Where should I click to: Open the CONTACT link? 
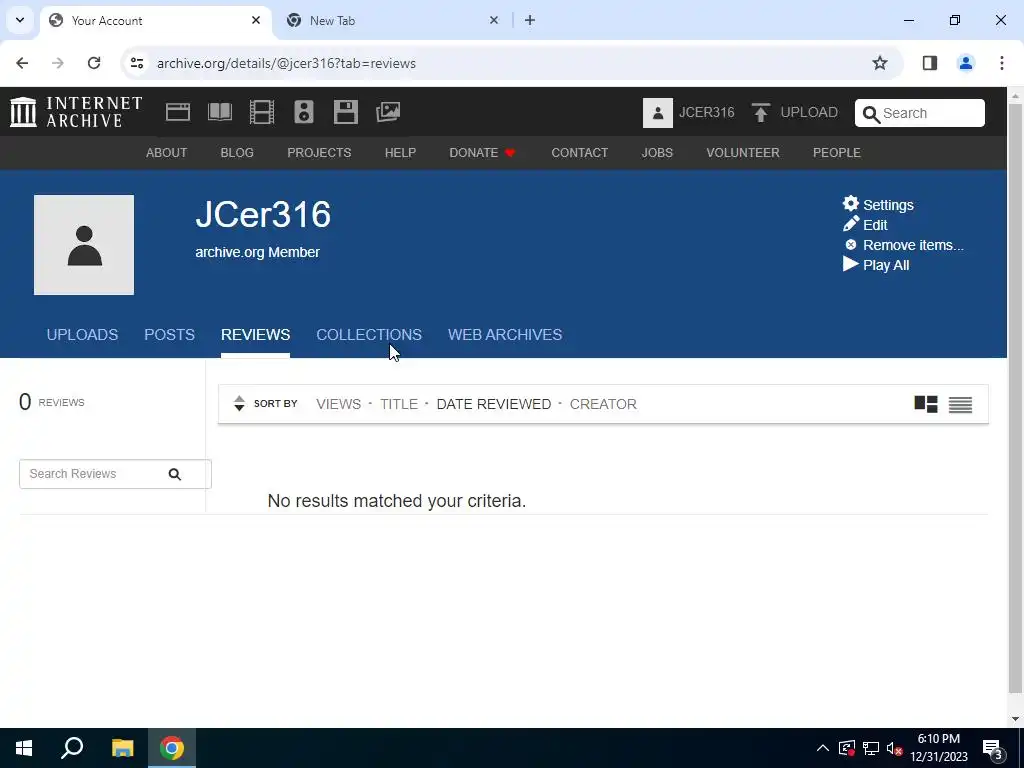tap(579, 153)
